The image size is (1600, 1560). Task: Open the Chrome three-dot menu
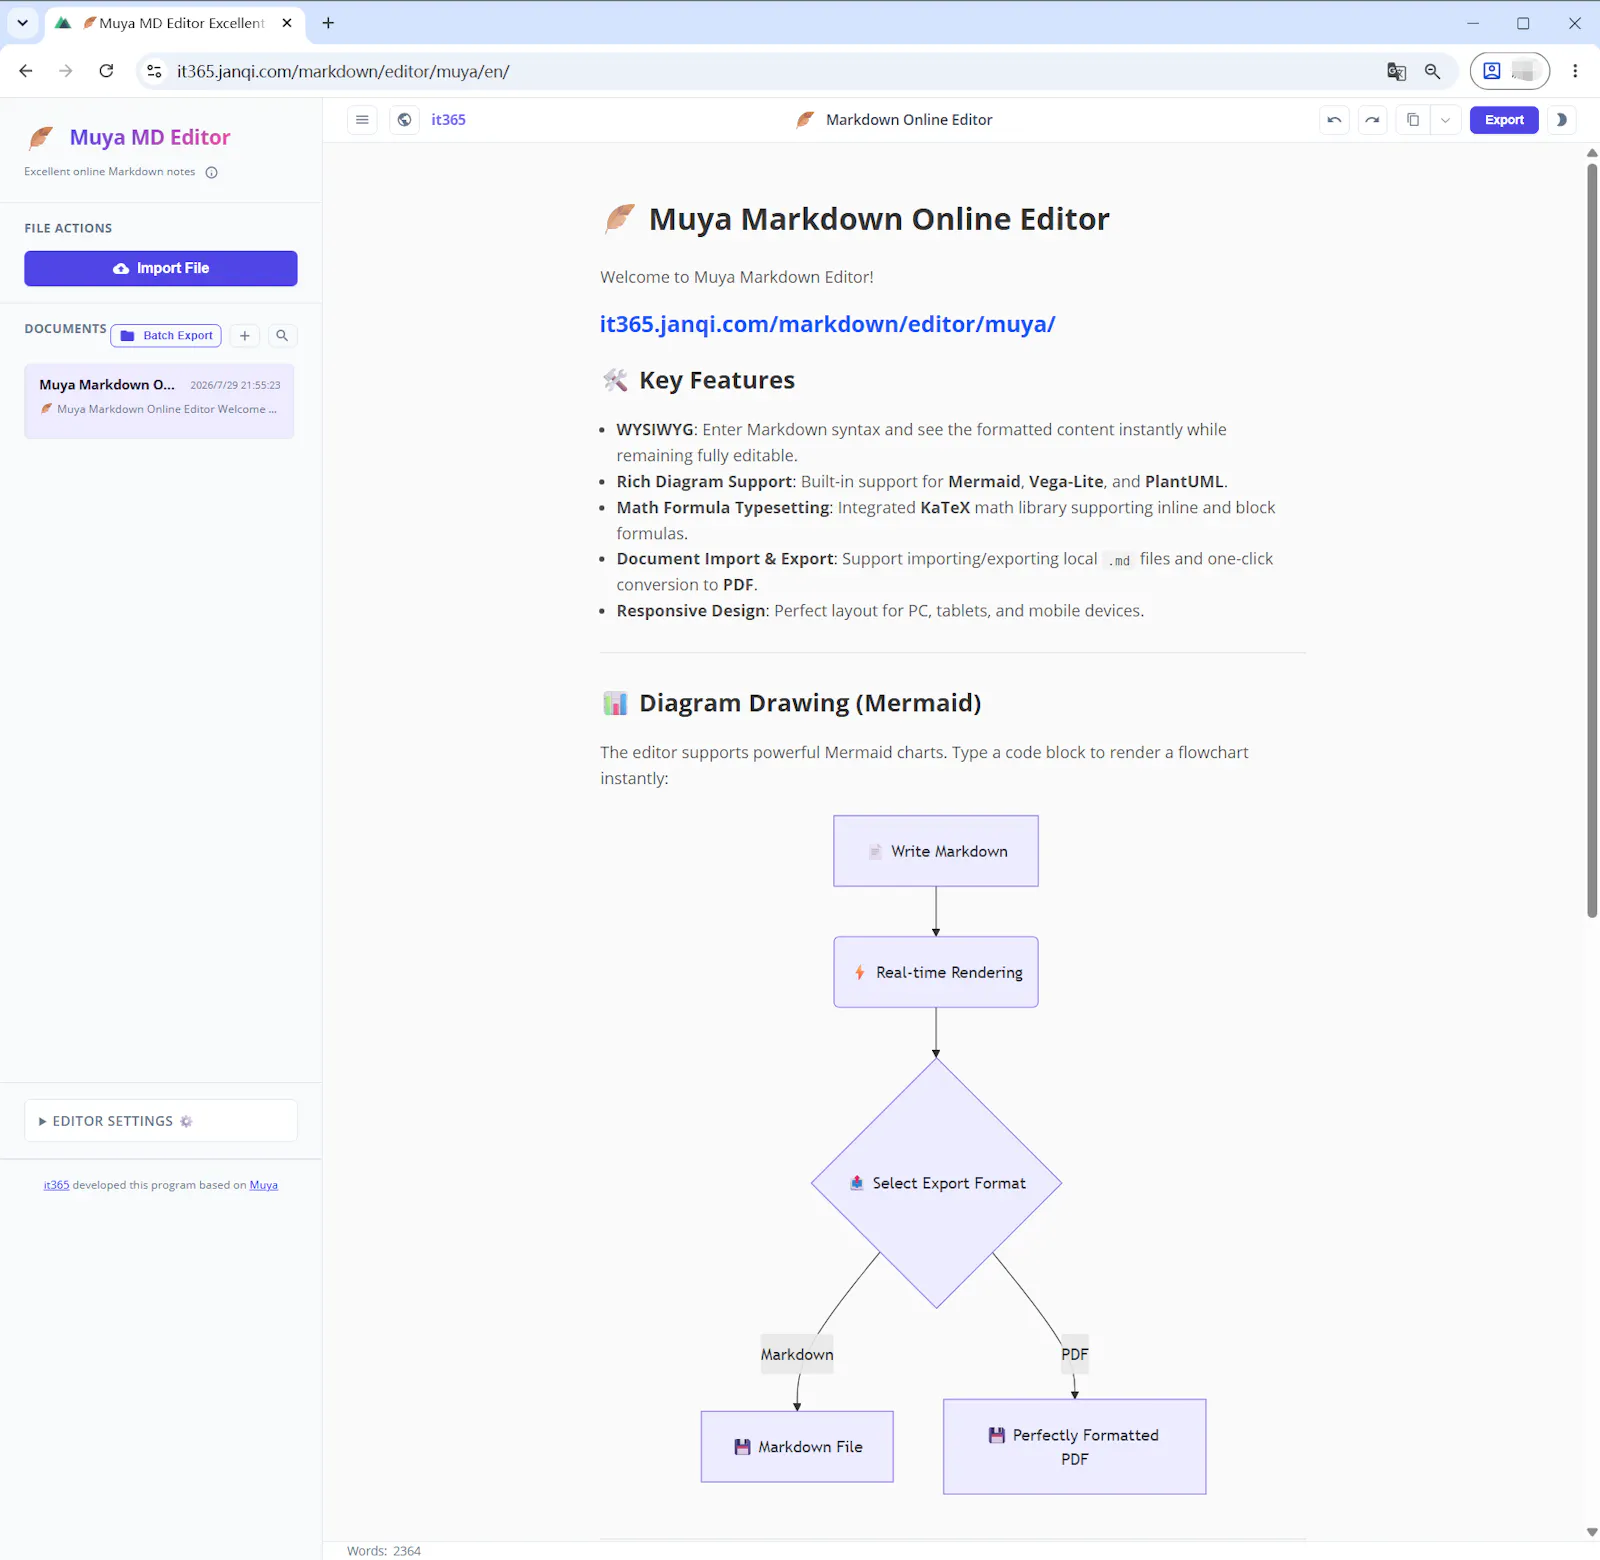pos(1575,71)
